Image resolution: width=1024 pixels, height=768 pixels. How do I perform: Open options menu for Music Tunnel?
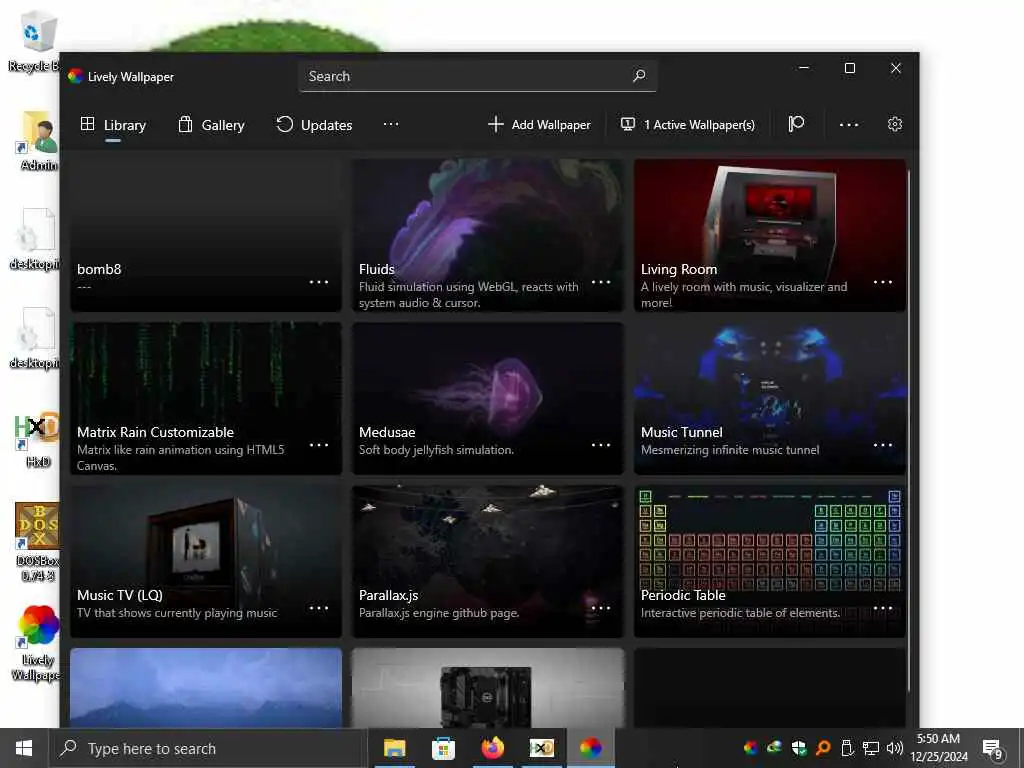click(x=883, y=445)
